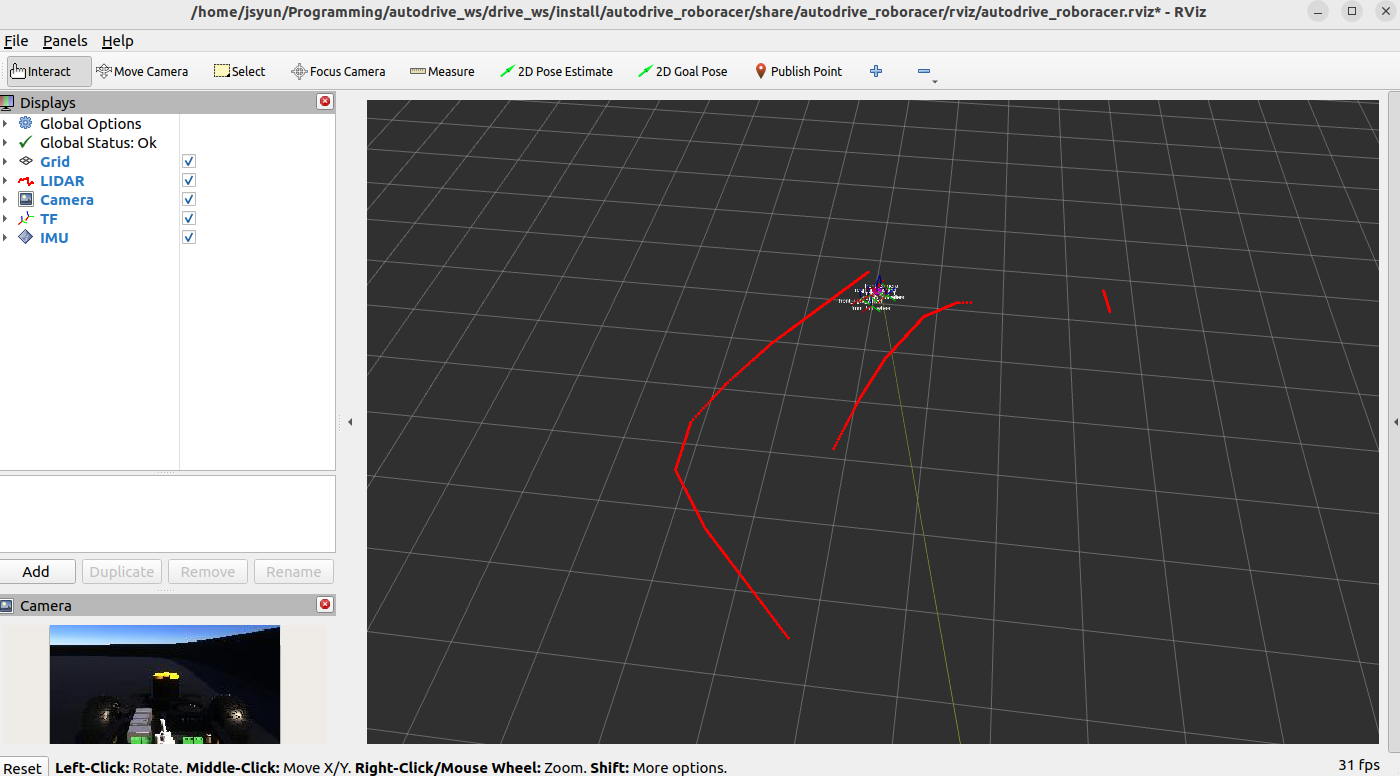
Task: Click the Focus Camera tool
Action: pyautogui.click(x=338, y=71)
